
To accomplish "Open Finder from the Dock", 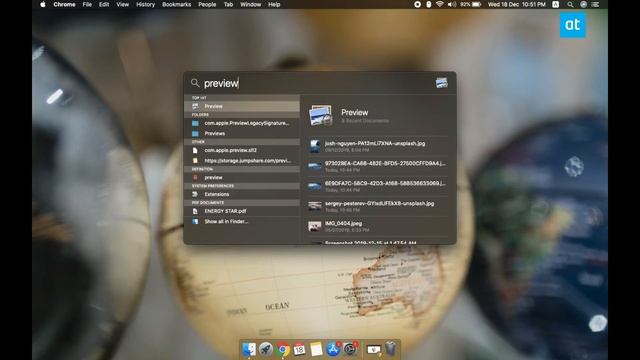I will pos(249,349).
